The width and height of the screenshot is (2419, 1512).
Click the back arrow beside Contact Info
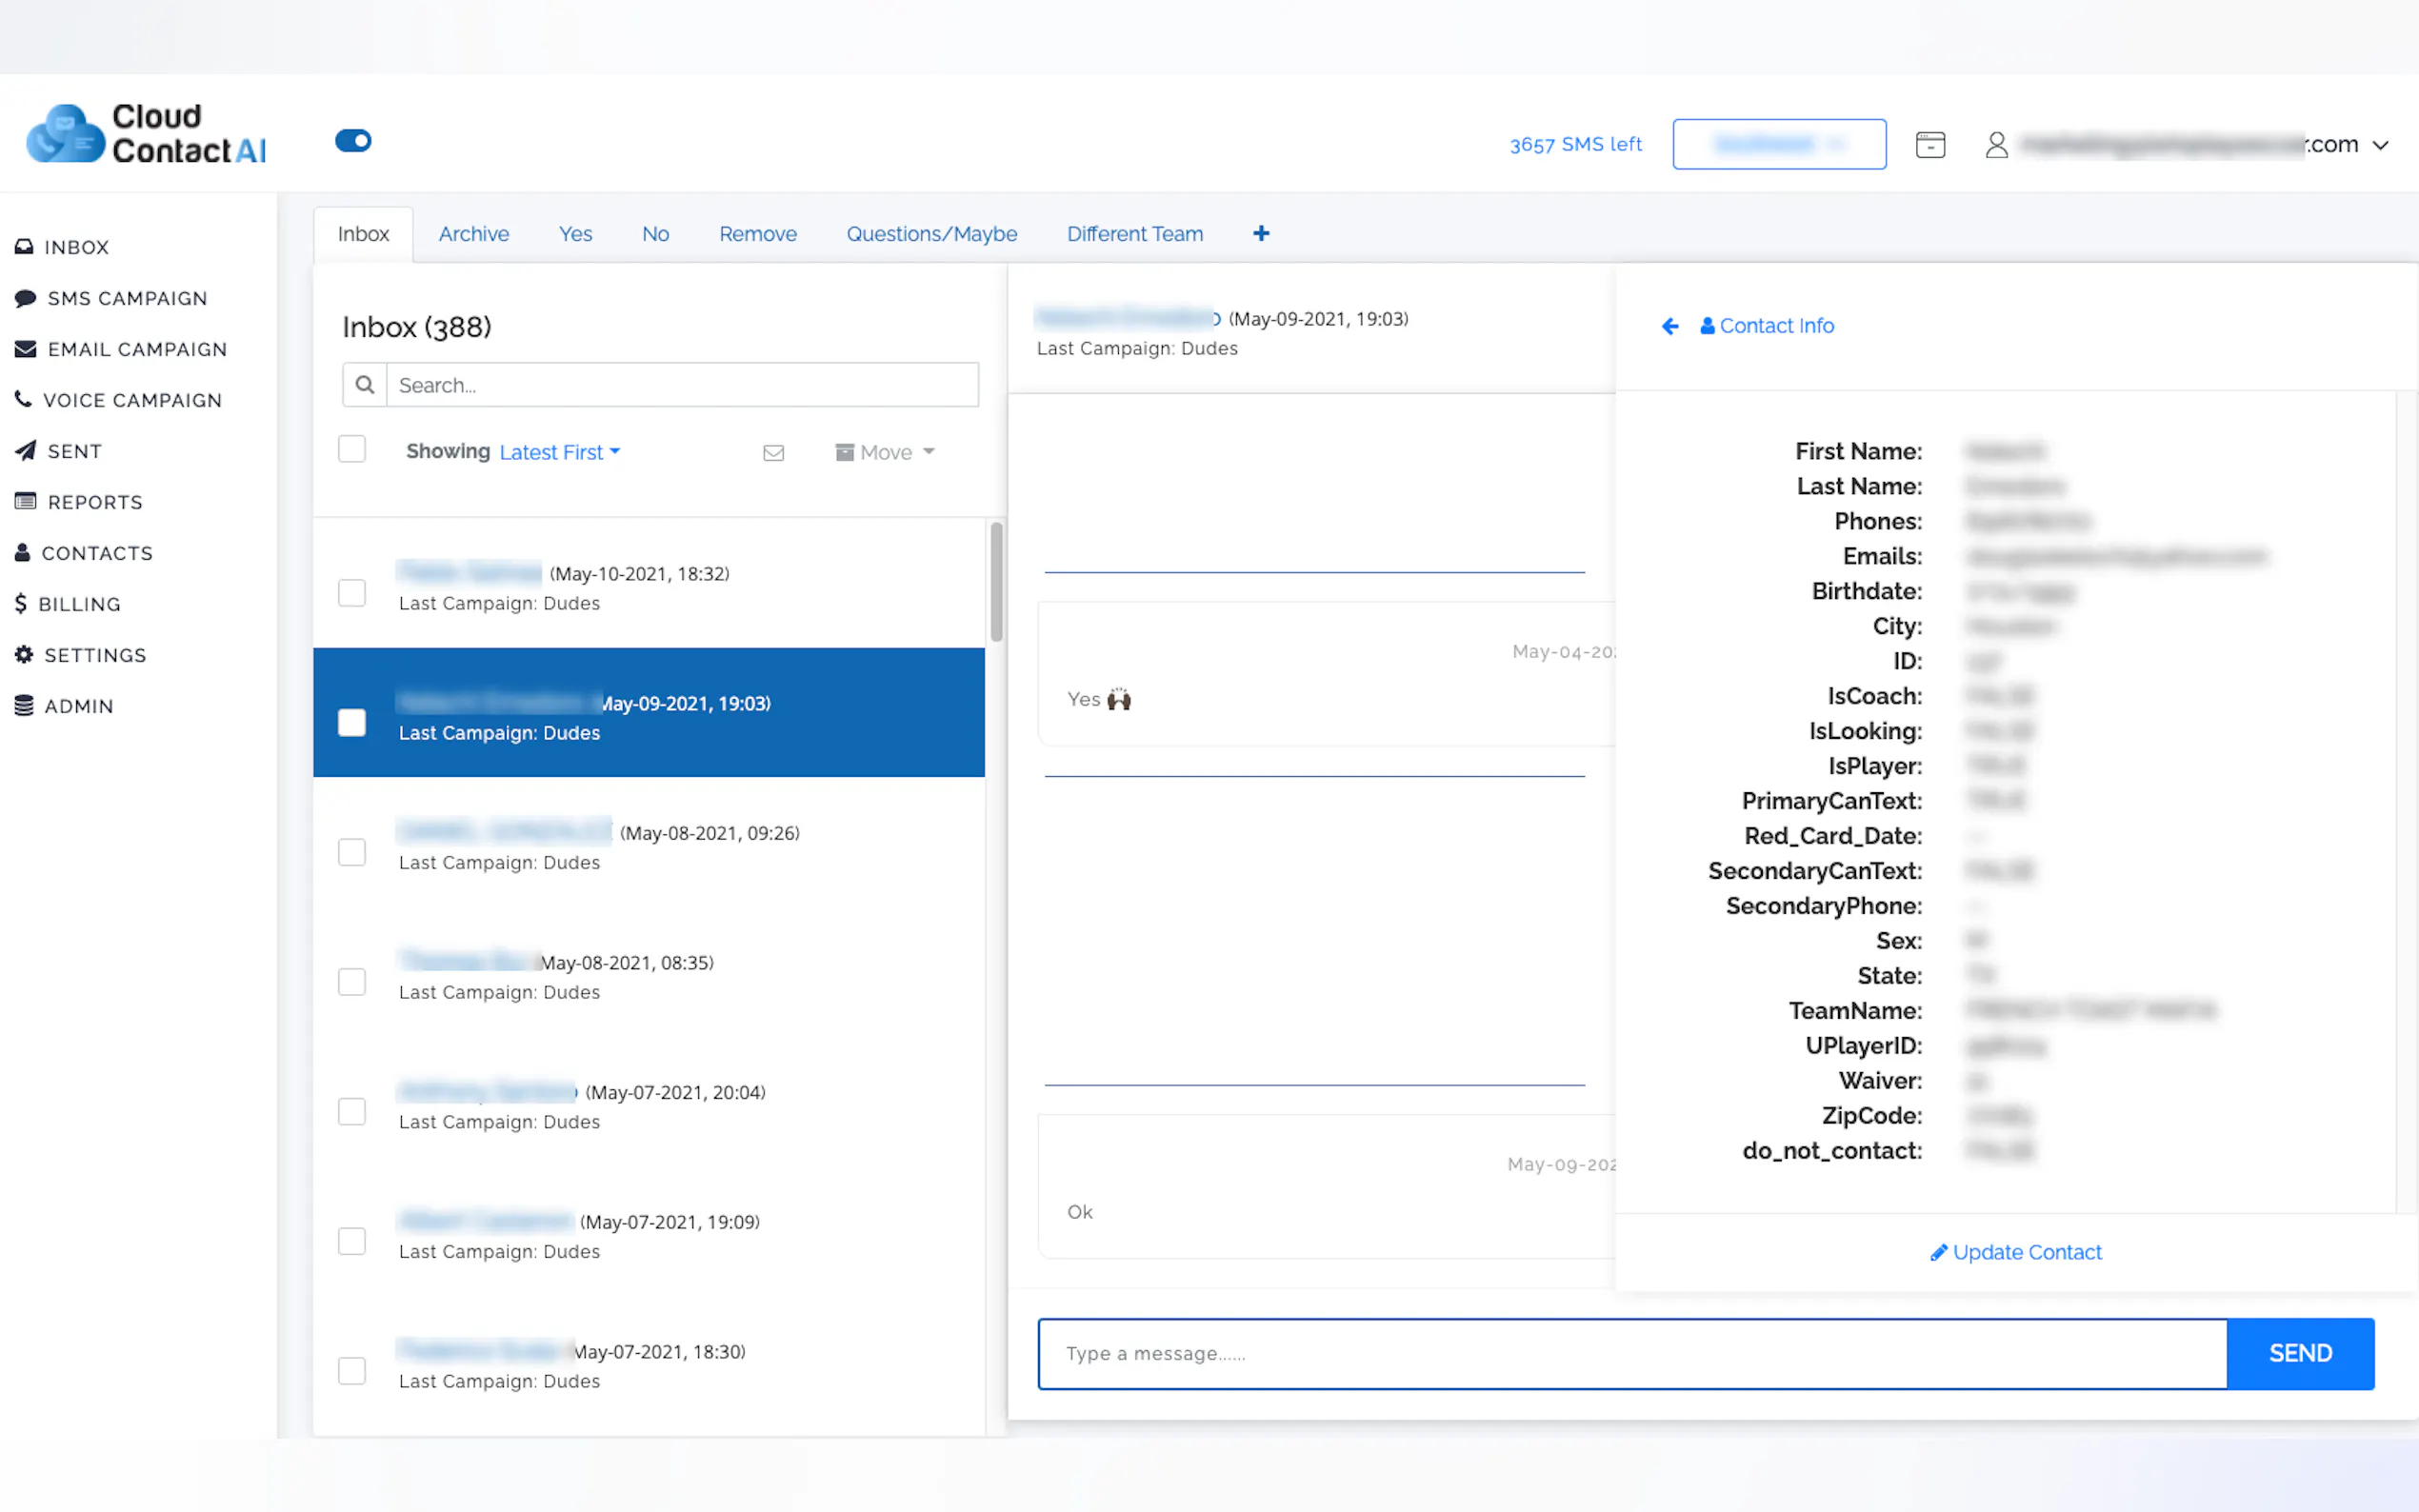tap(1669, 326)
